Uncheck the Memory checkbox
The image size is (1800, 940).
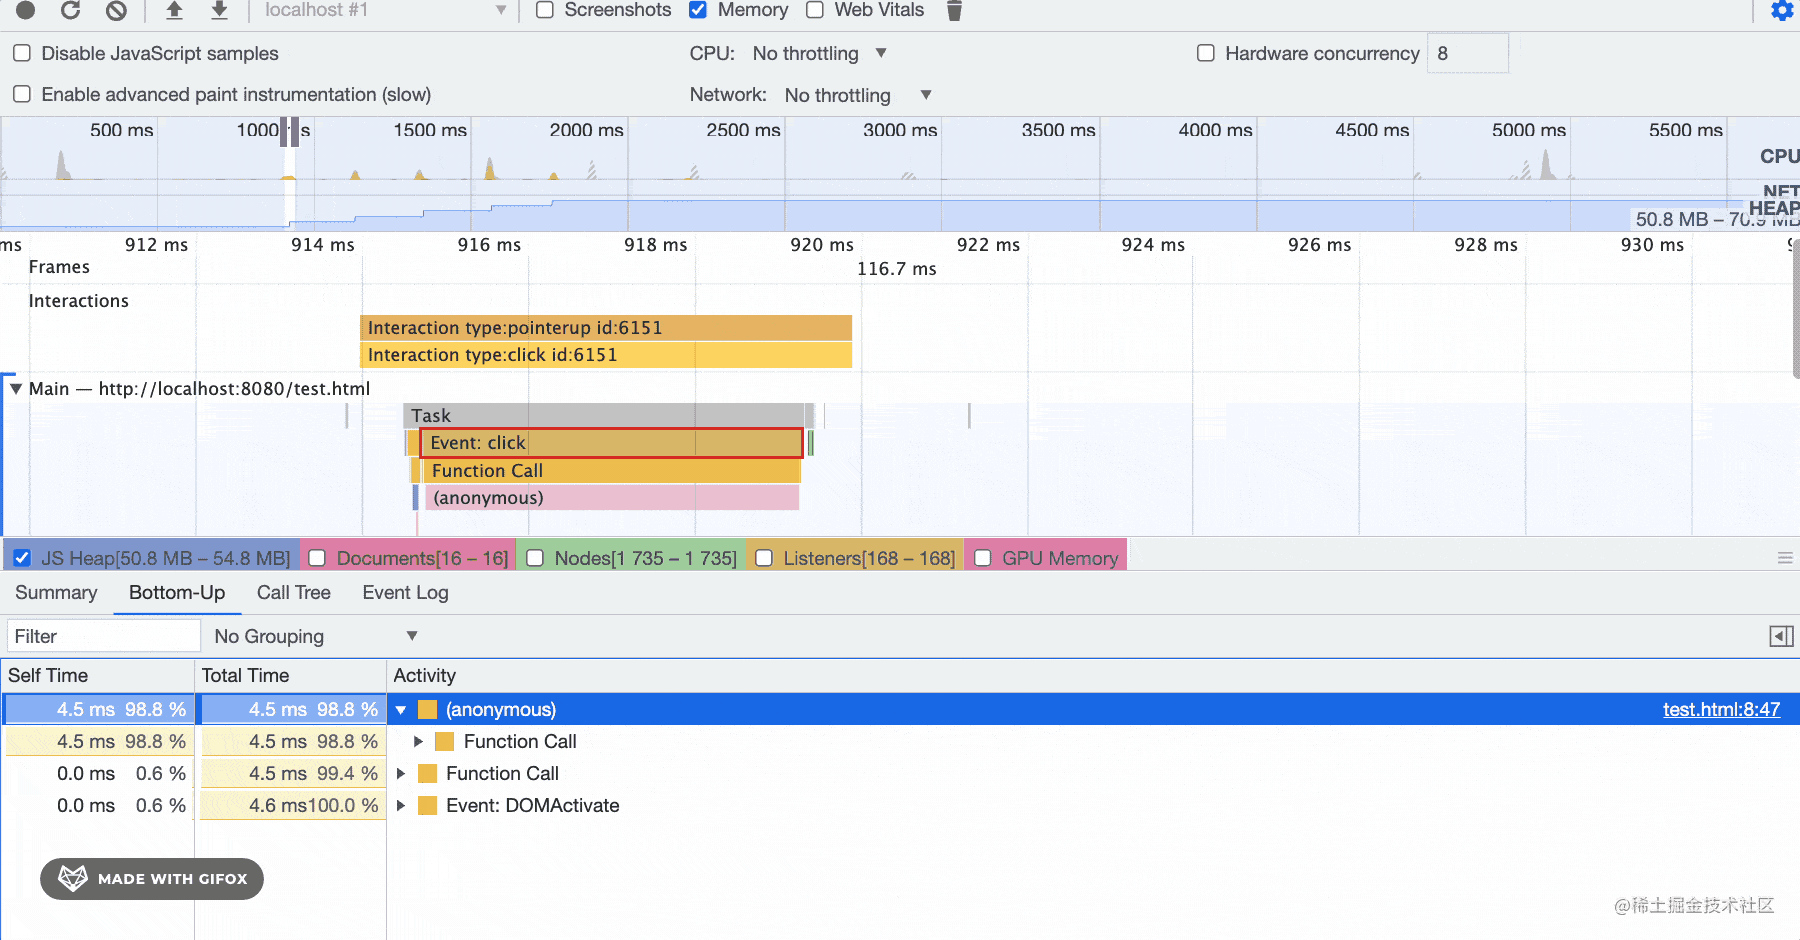click(698, 10)
